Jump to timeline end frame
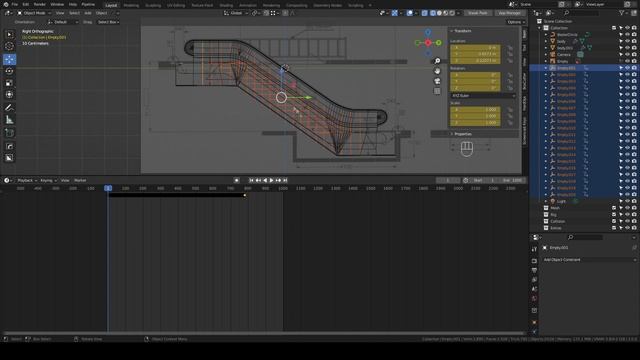 tap(285, 180)
